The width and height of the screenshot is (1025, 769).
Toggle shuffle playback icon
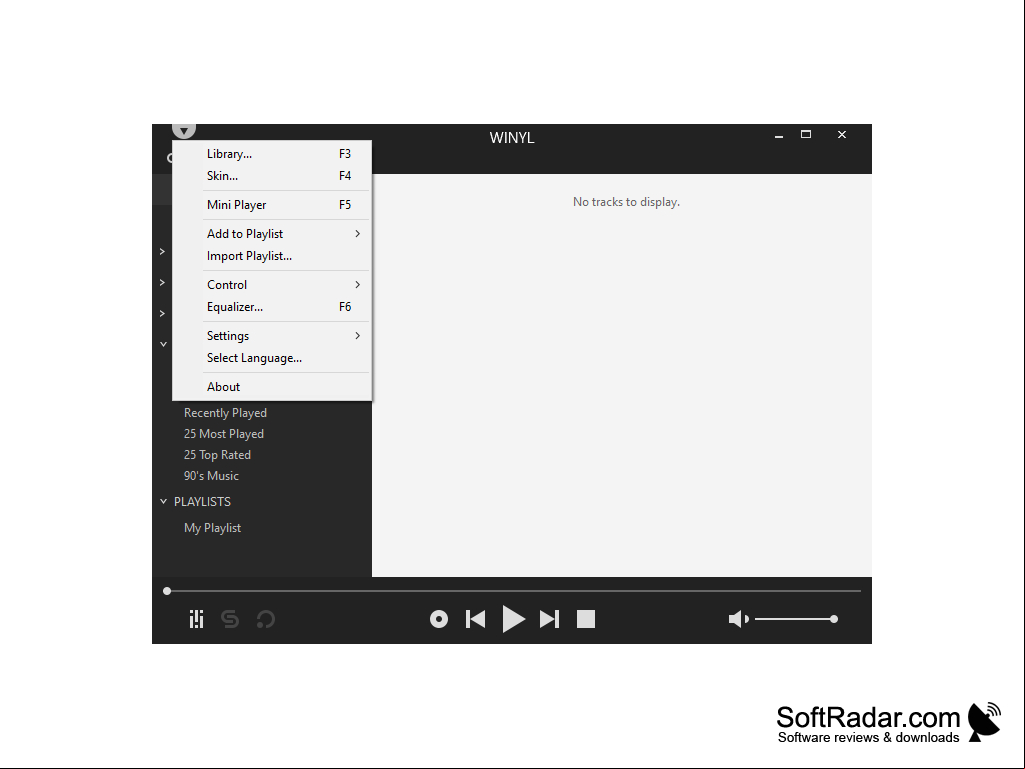[x=230, y=619]
